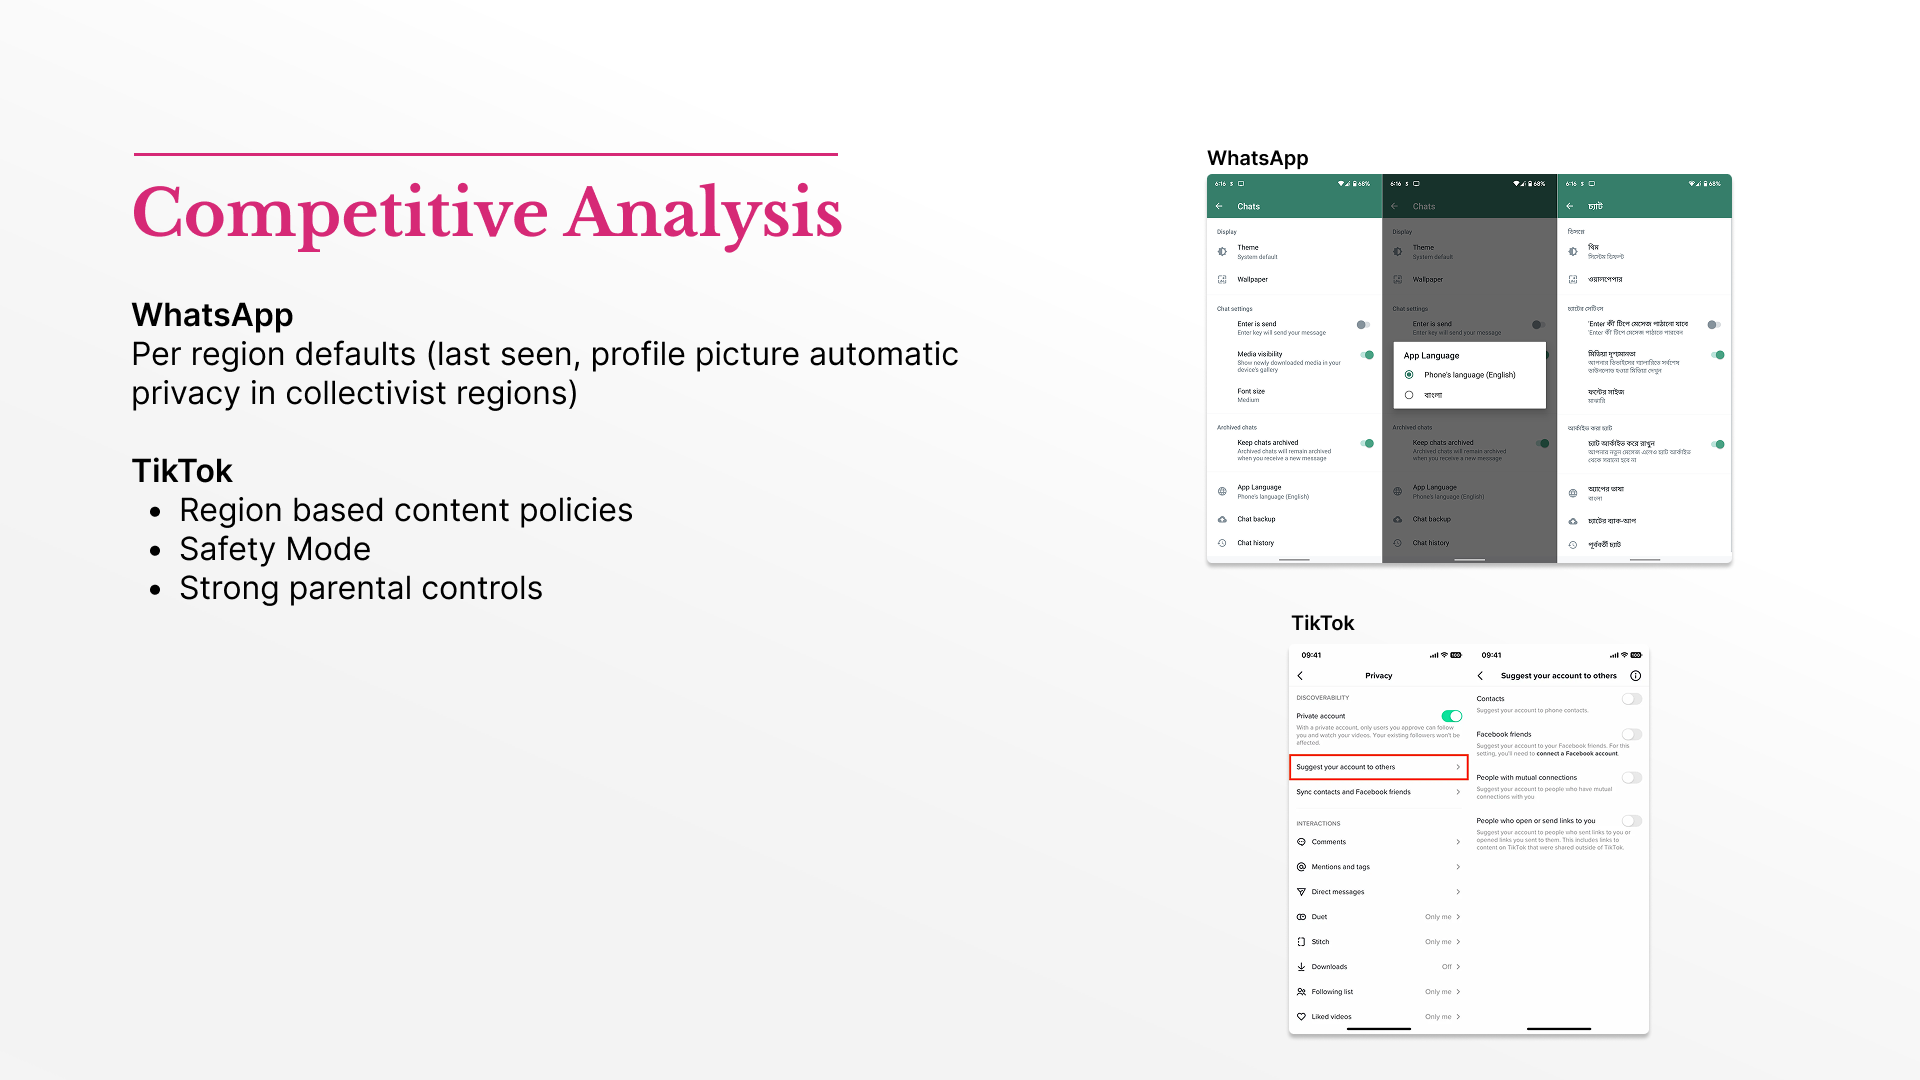Expand the 'Direct messages' row chevron
This screenshot has width=1920, height=1080.
[x=1458, y=892]
